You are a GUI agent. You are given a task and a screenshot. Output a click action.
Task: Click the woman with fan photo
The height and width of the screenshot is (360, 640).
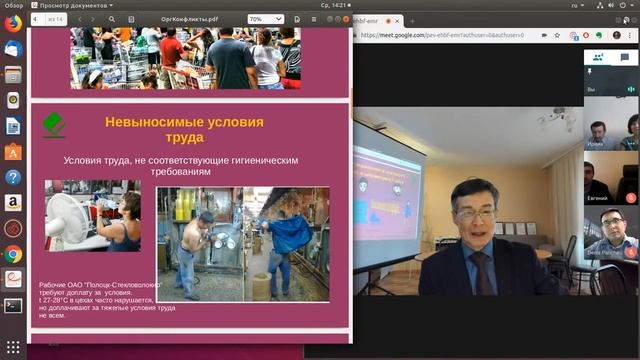(x=93, y=216)
